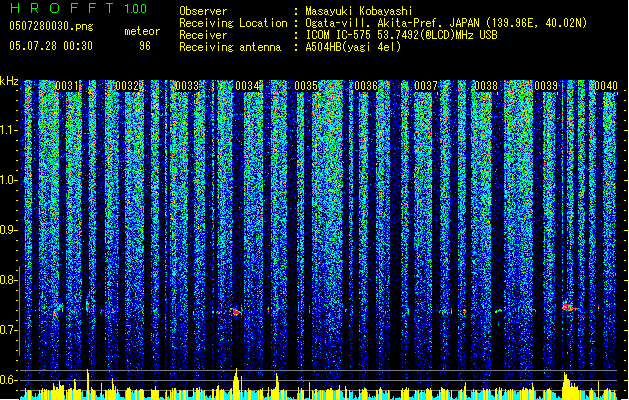Click the meteor count value 96
Viewport: 629px width, 400px height.
pos(145,46)
